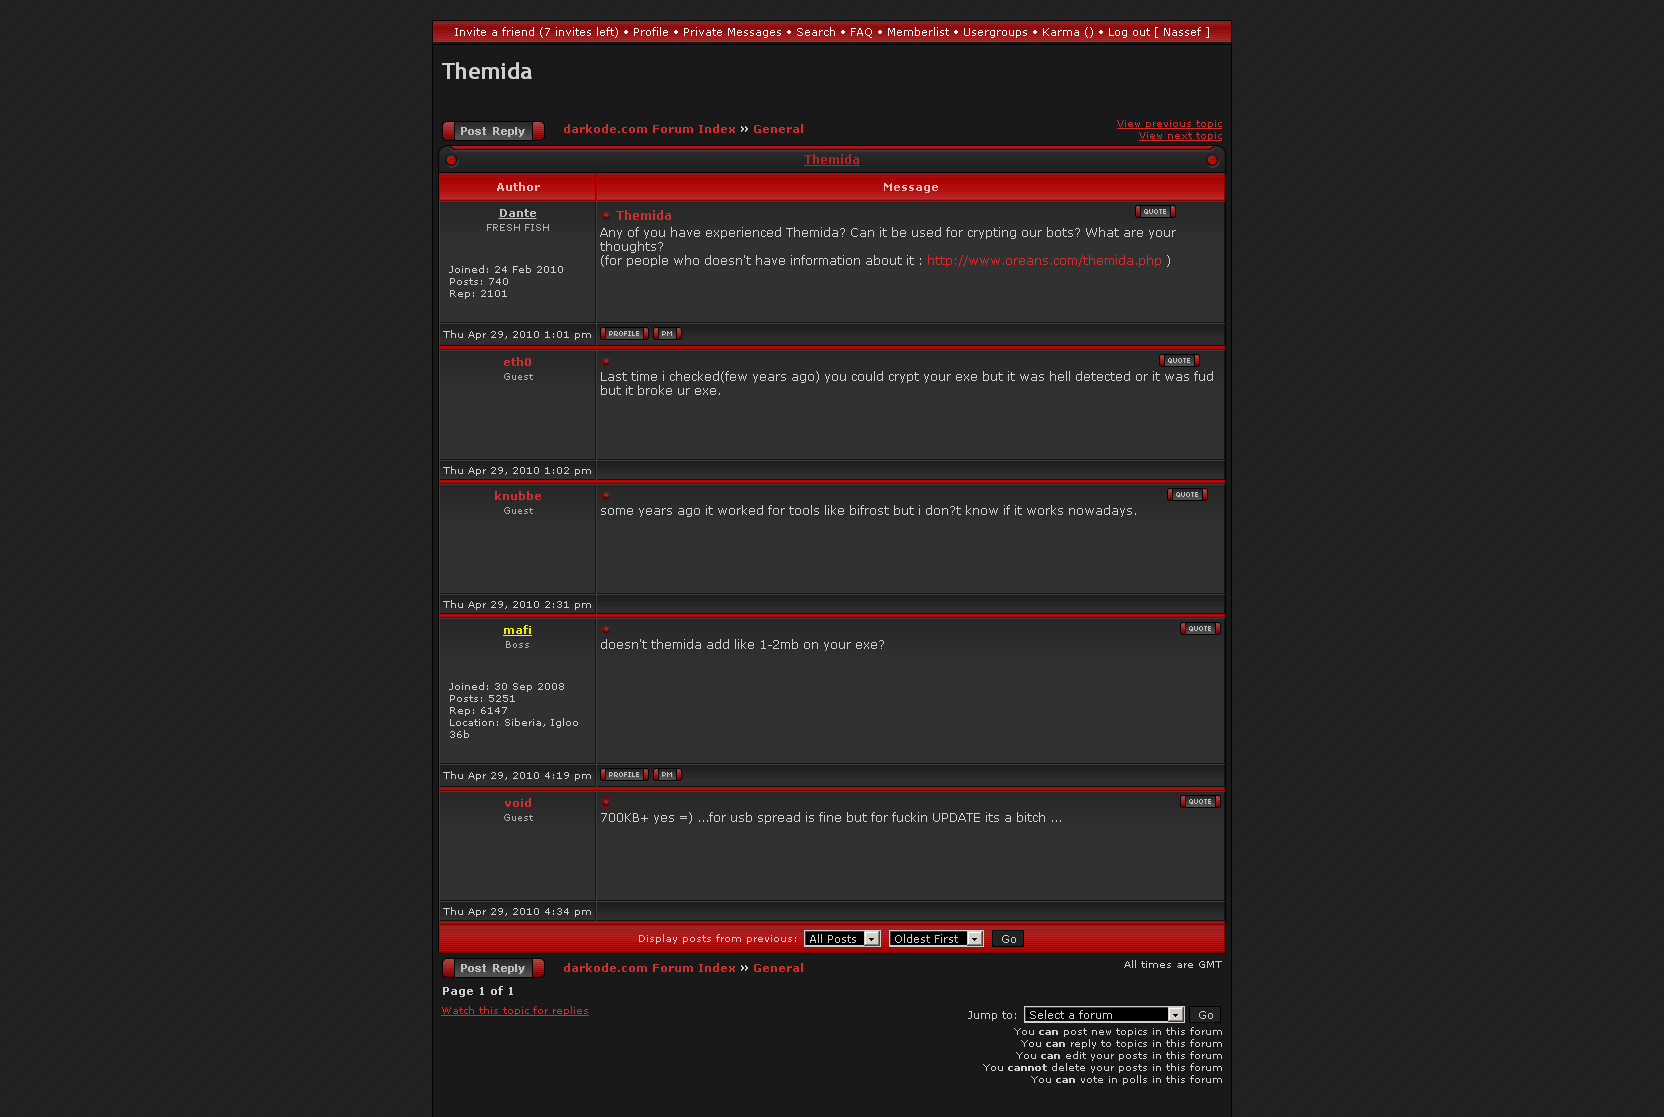Image resolution: width=1664 pixels, height=1117 pixels.
Task: Expand the All Posts dropdown
Action: 842,939
